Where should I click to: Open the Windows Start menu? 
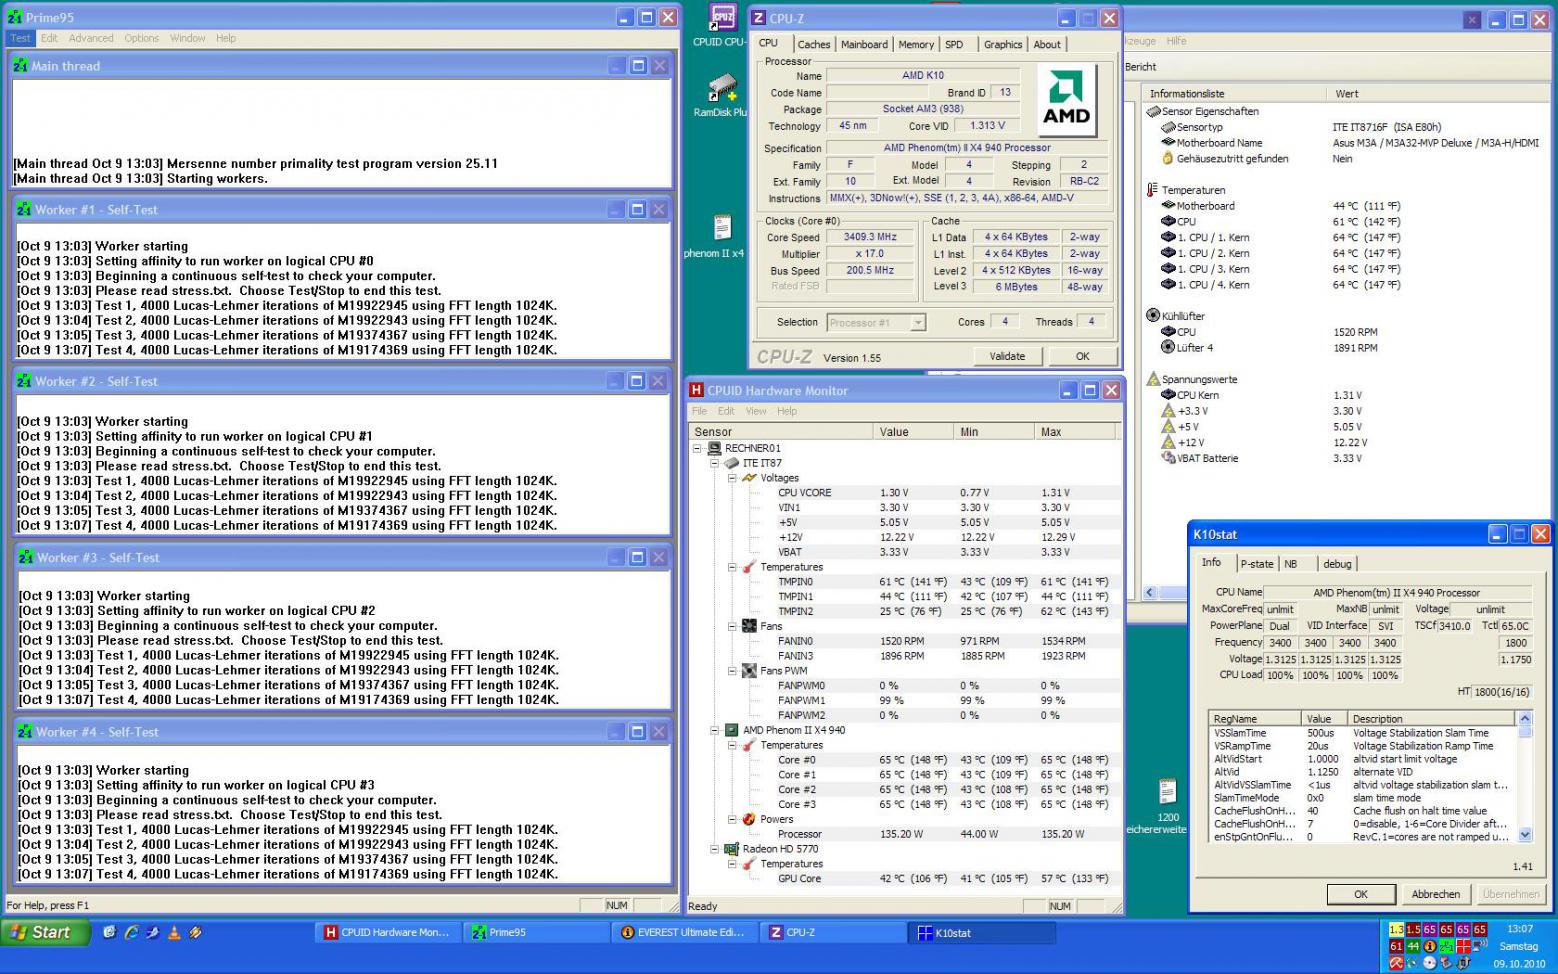[x=44, y=932]
